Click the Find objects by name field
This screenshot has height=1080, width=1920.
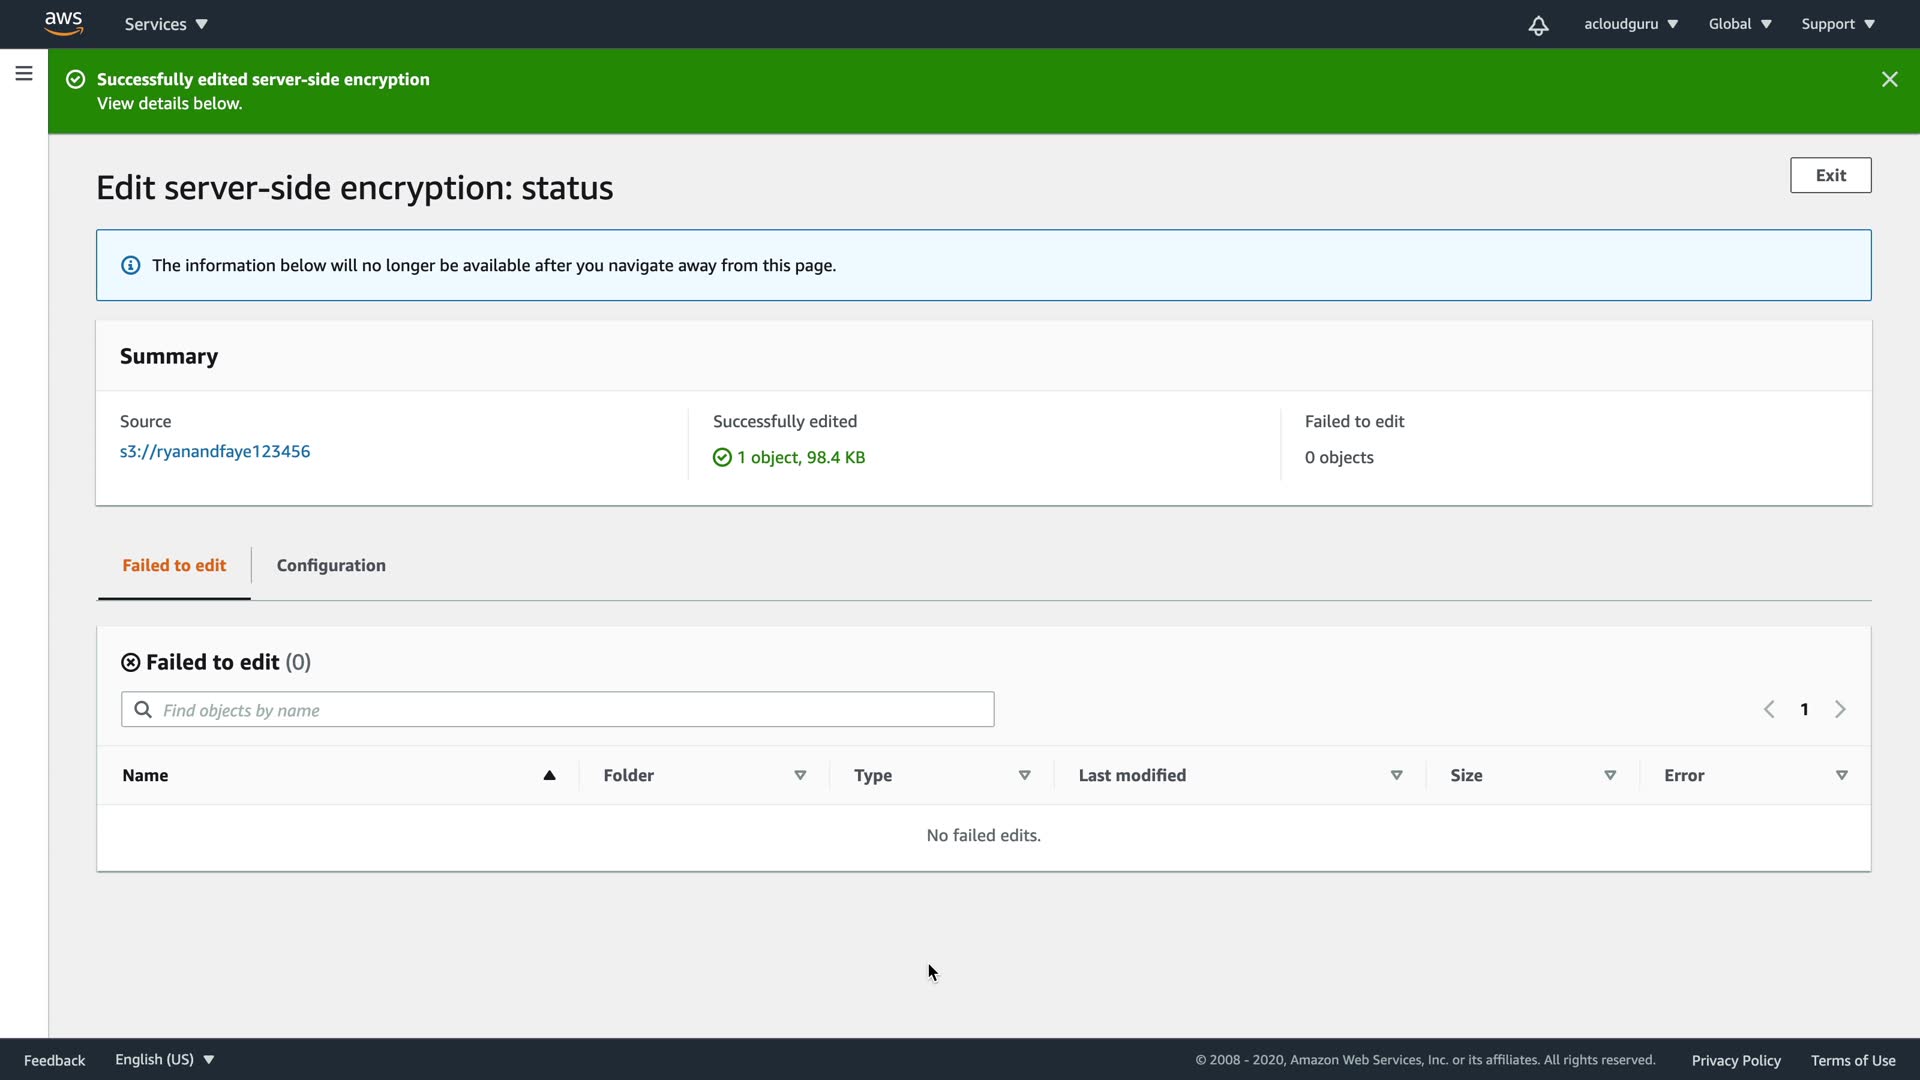tap(570, 710)
